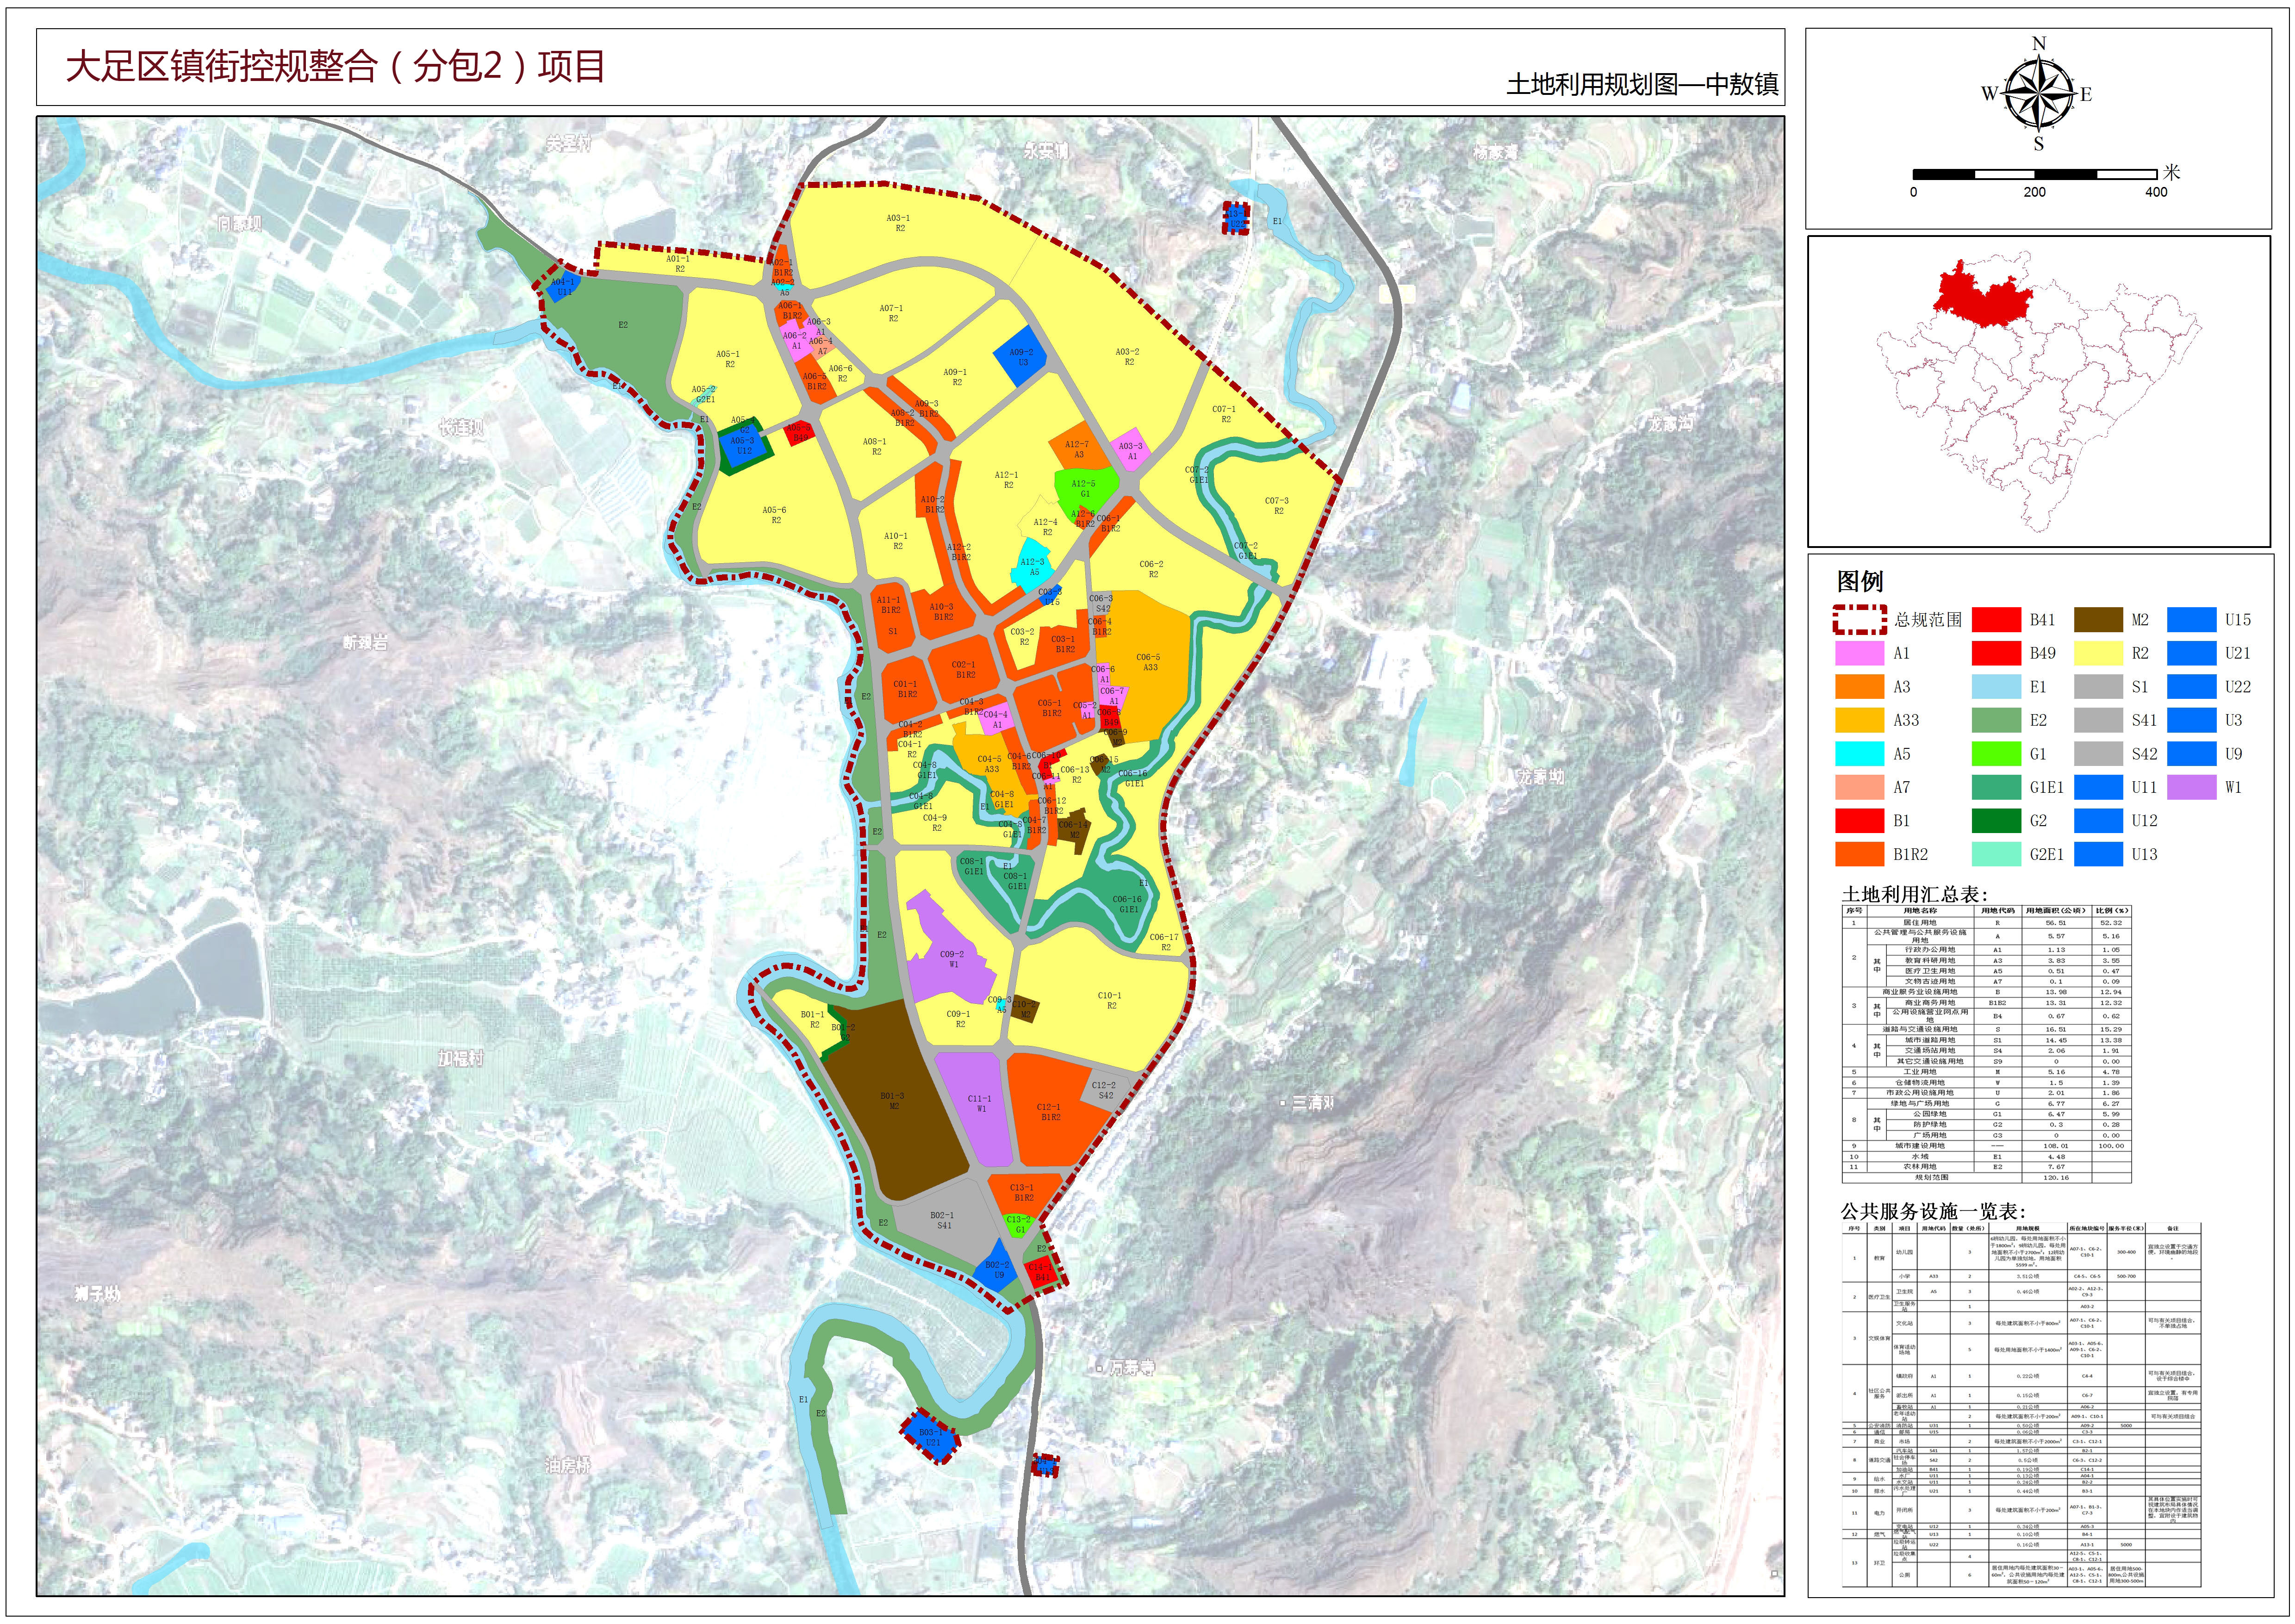Click the 土地利用汇总表 table heading
The image size is (2295, 1624).
1914,895
